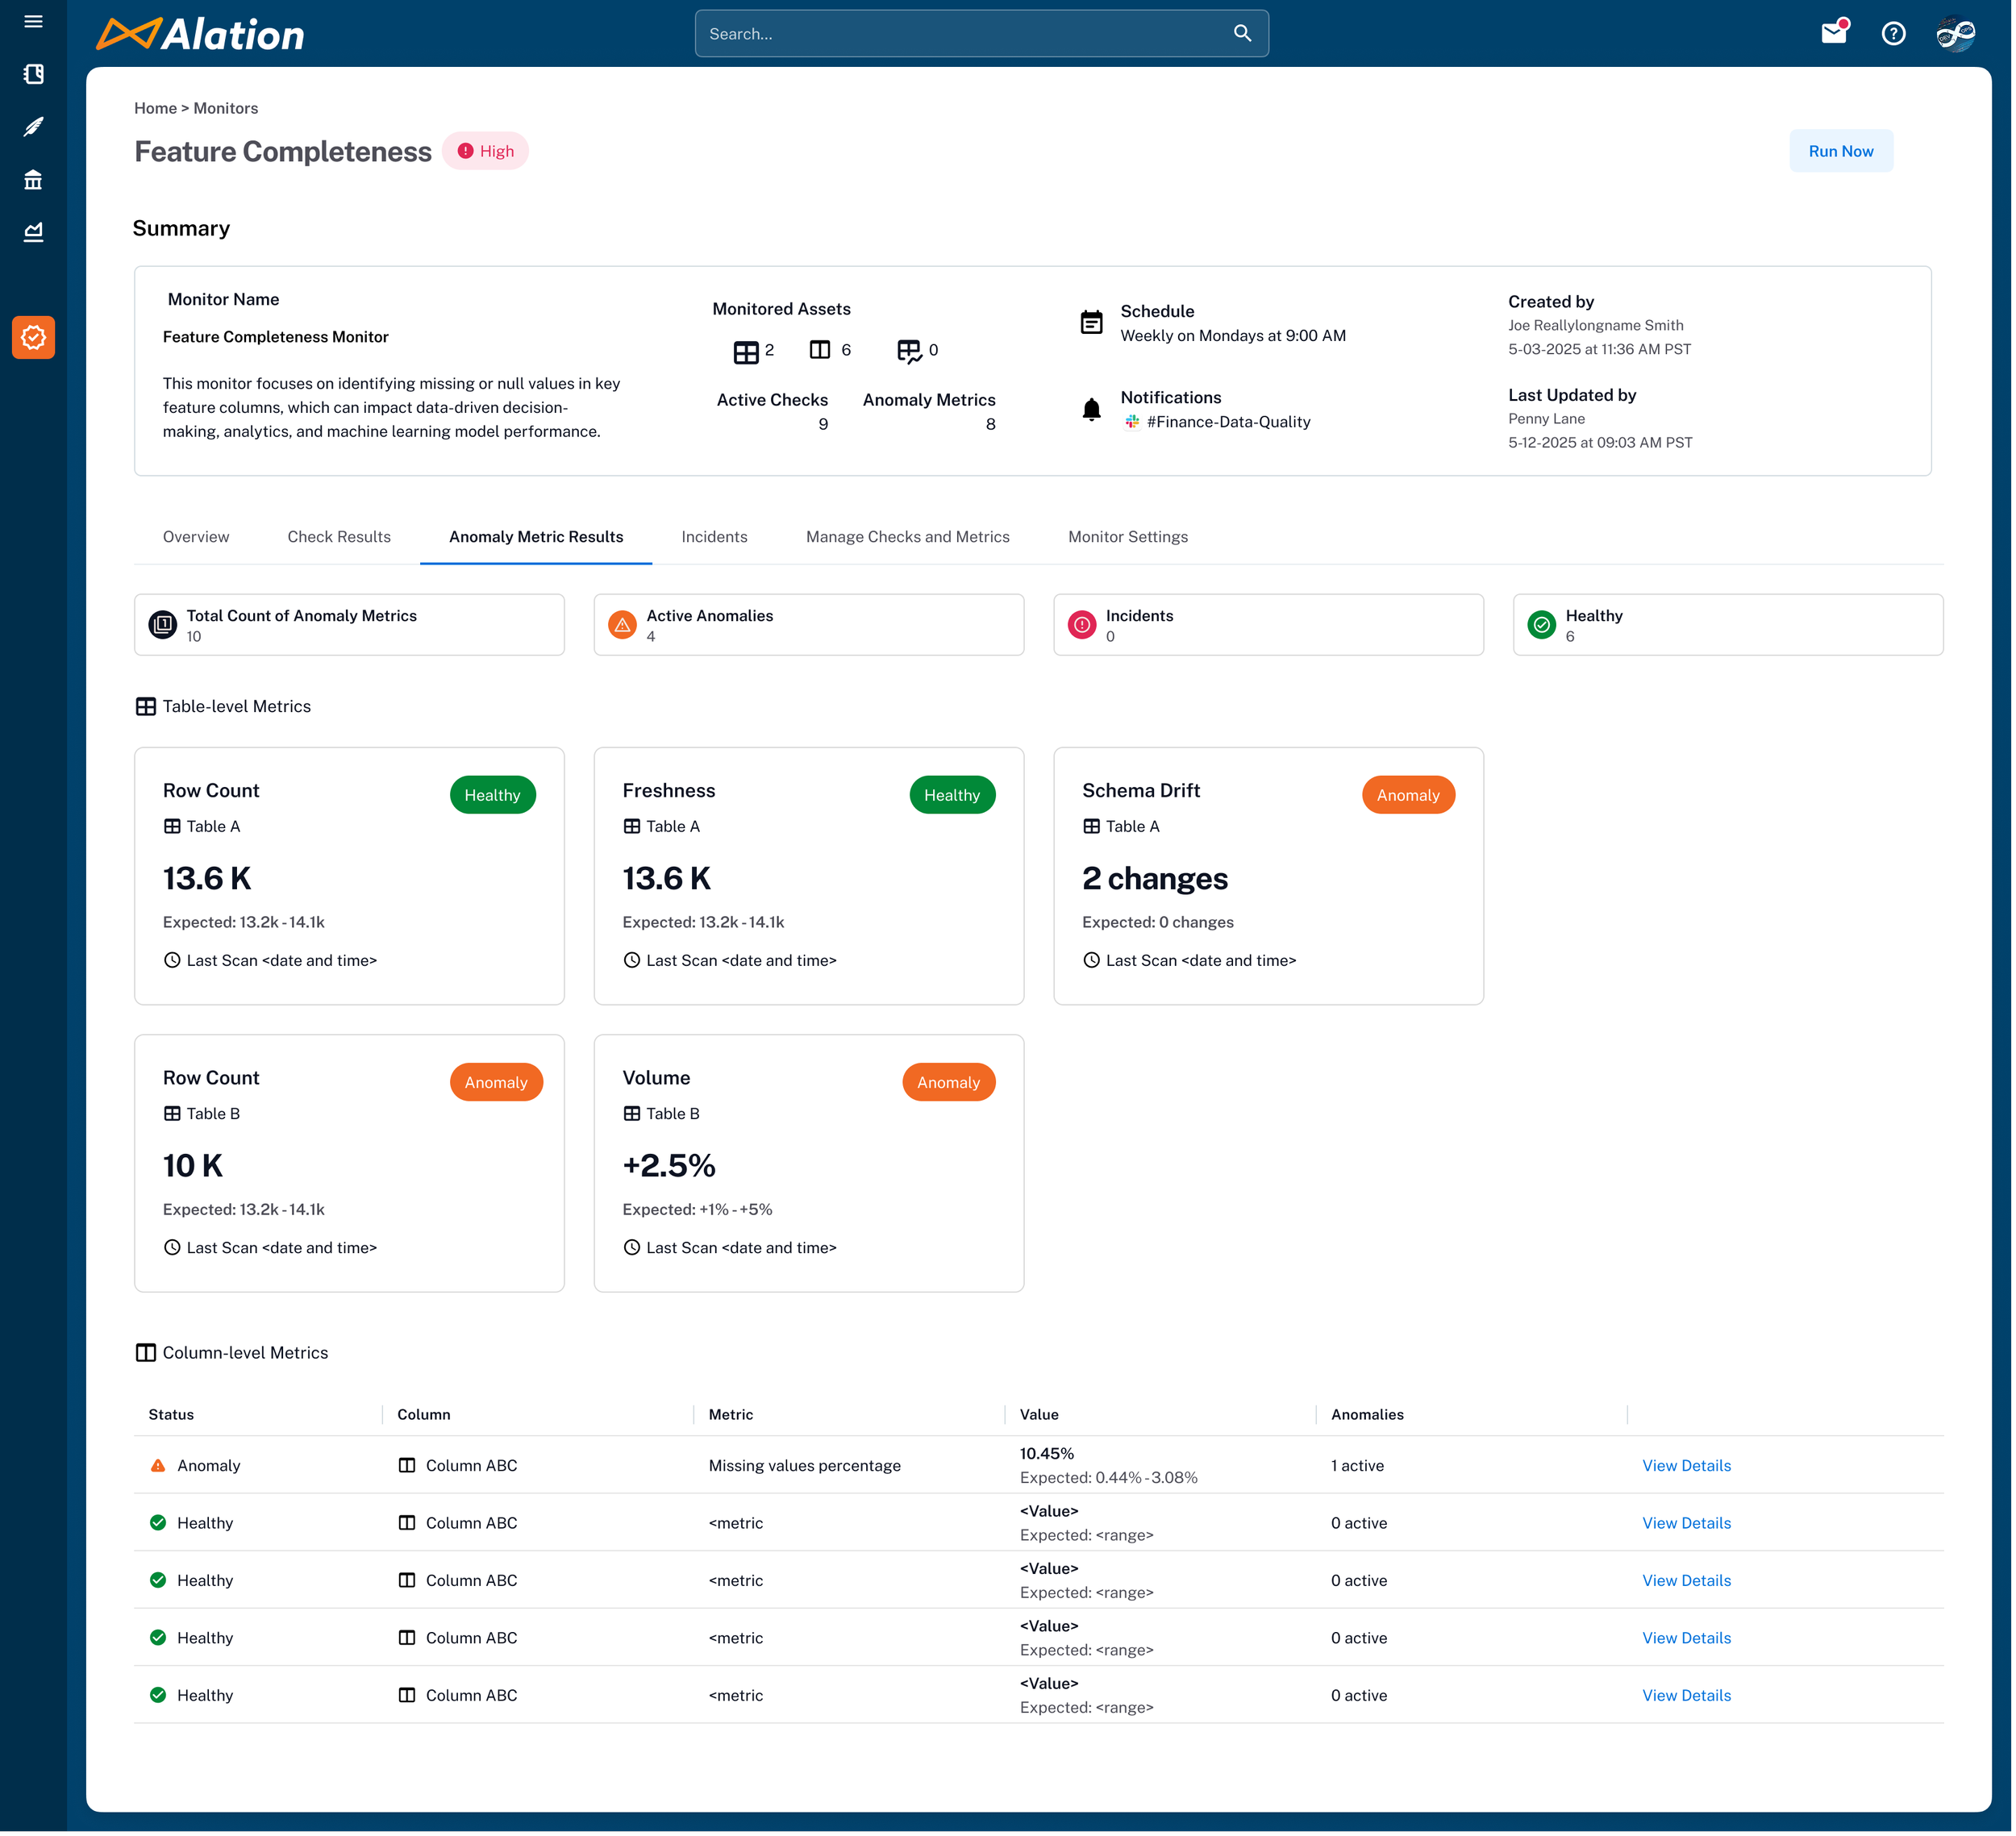Select the orange data quality badge icon
The height and width of the screenshot is (1836, 2016).
click(33, 338)
